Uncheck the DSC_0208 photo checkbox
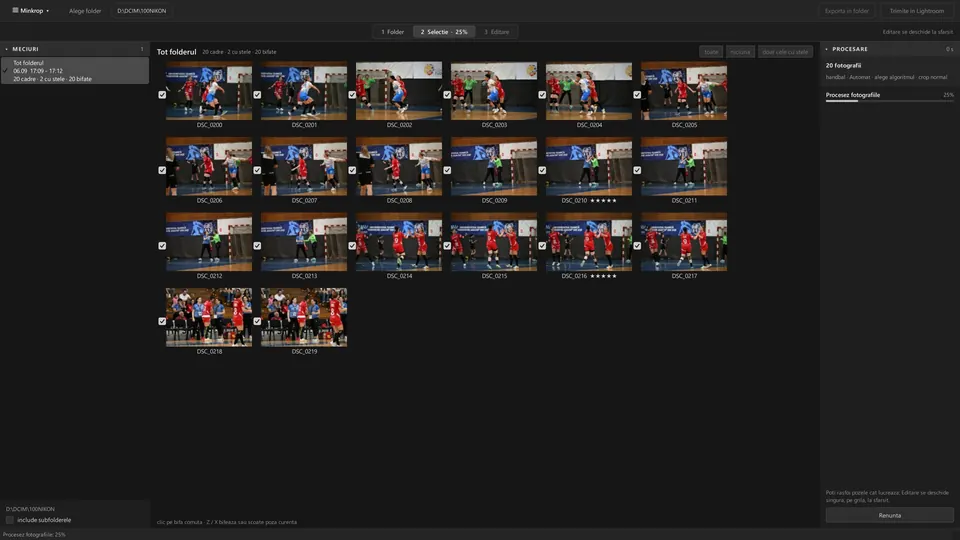 (352, 170)
